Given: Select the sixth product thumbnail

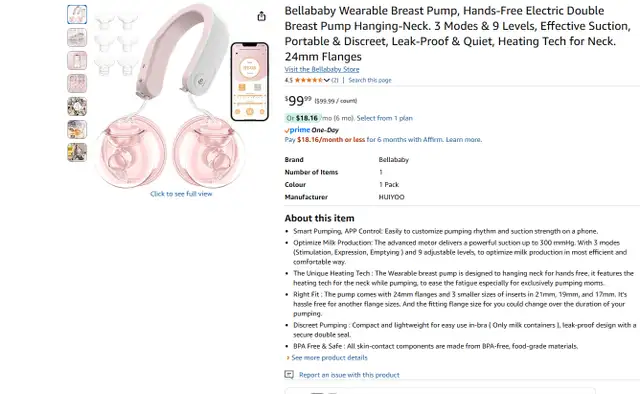Looking at the screenshot, I should tap(77, 129).
